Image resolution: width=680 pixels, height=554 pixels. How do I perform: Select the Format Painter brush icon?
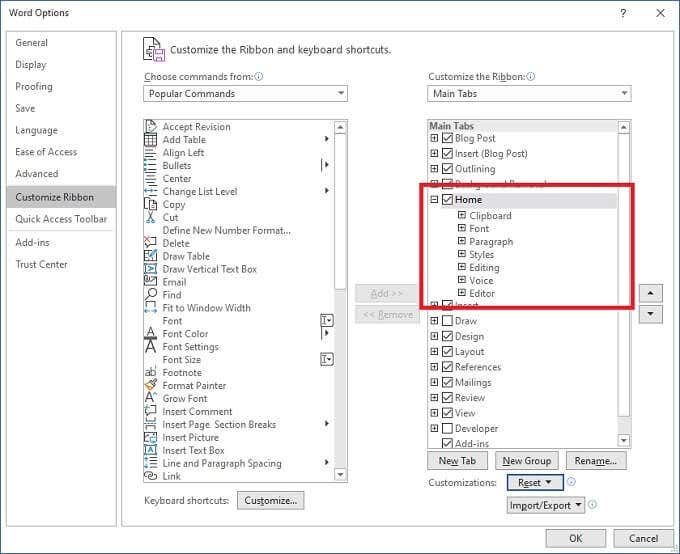point(150,385)
